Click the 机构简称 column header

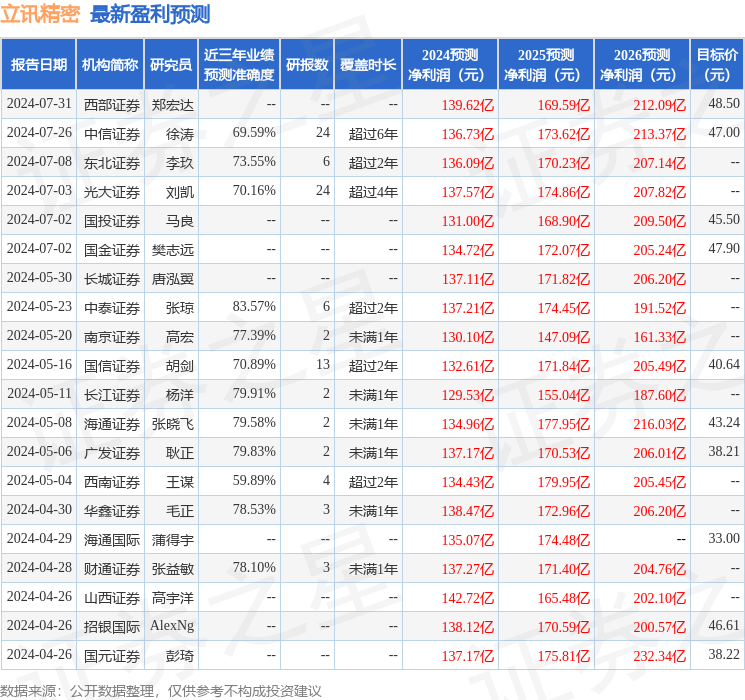[110, 64]
